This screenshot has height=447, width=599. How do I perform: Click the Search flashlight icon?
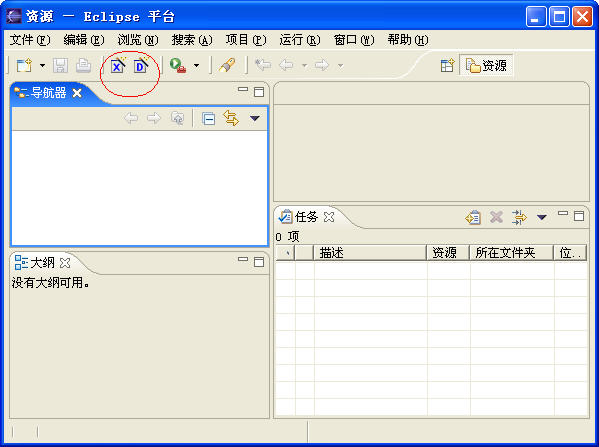227,65
